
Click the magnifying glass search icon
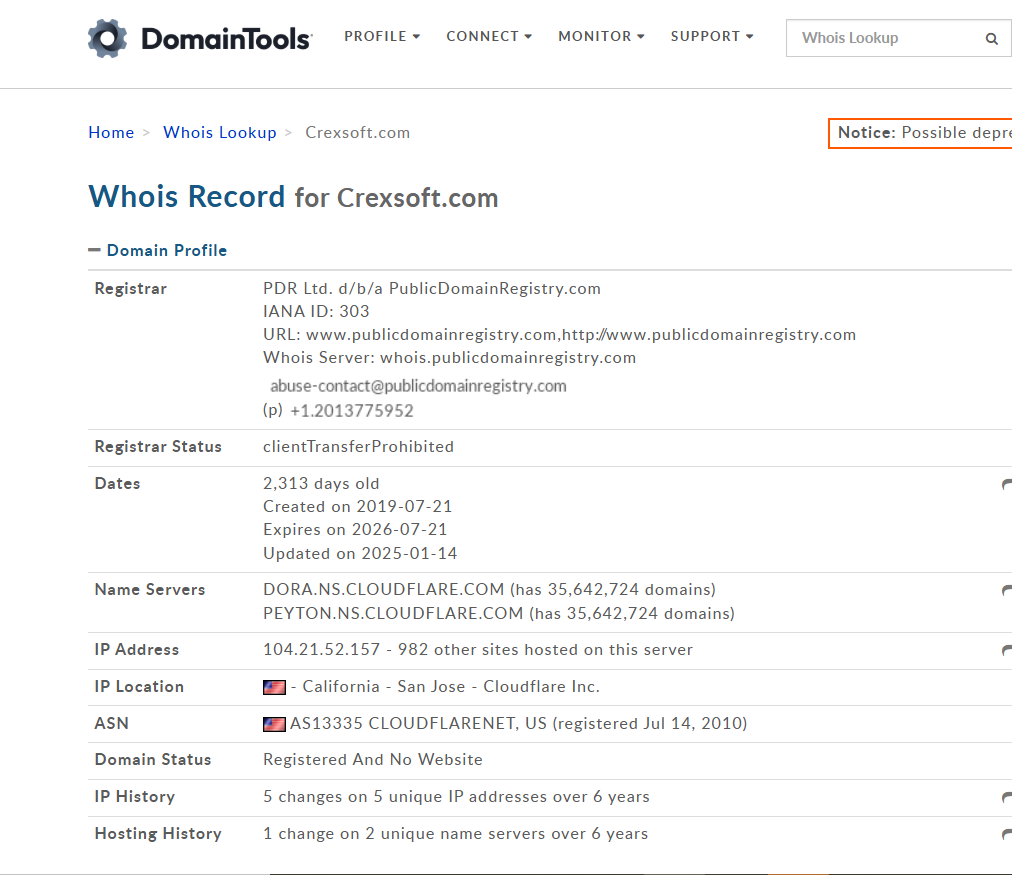pos(991,39)
